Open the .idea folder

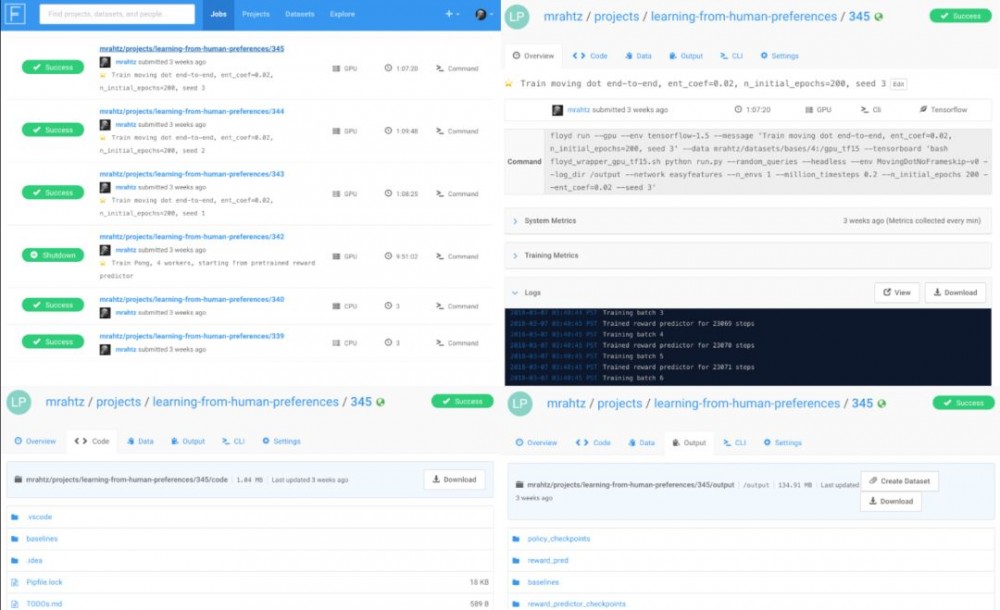tap(34, 560)
